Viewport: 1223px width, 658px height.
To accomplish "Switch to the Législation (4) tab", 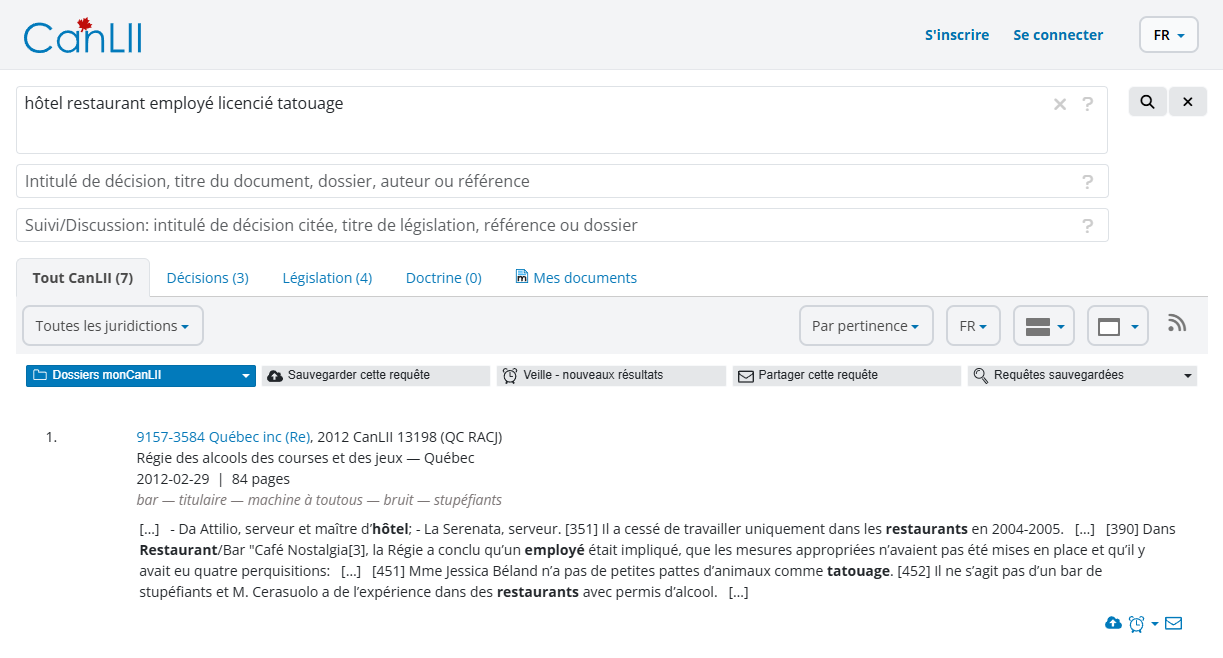I will click(327, 278).
